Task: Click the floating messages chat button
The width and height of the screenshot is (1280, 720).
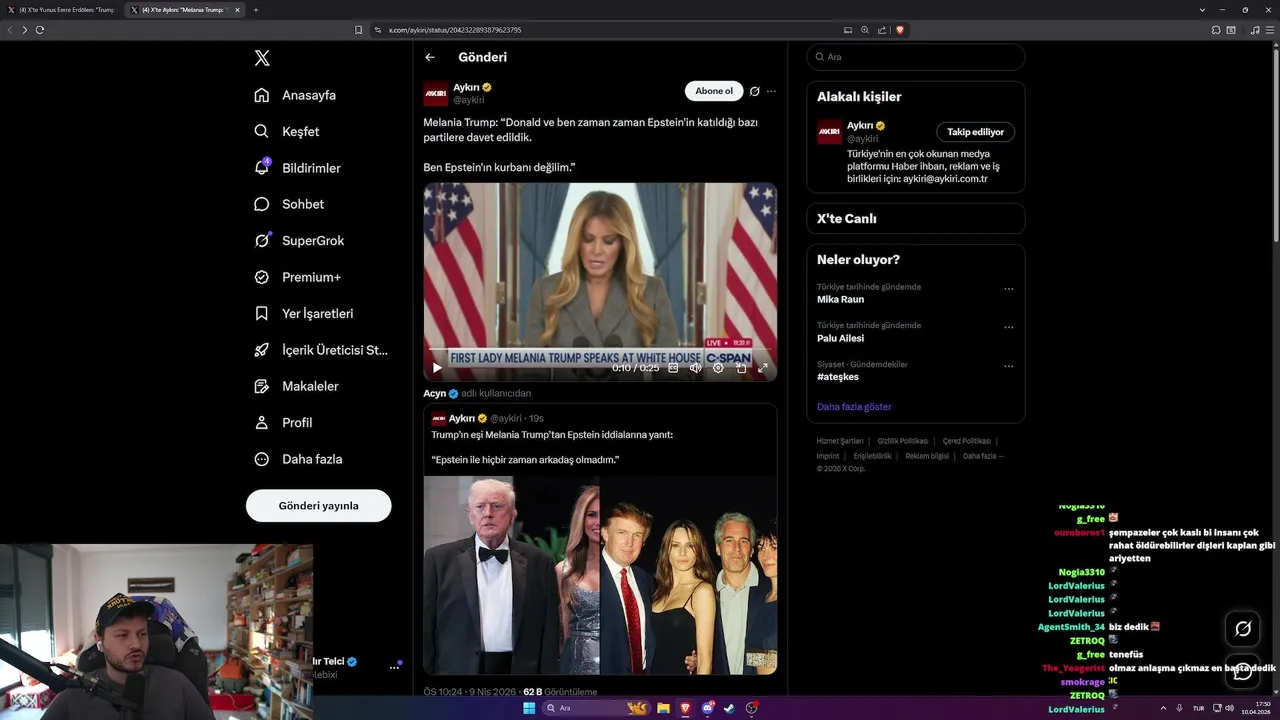Action: pyautogui.click(x=1243, y=672)
